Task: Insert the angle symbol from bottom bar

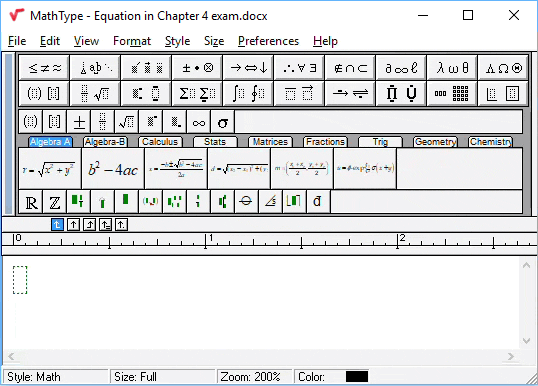Action: 270,201
